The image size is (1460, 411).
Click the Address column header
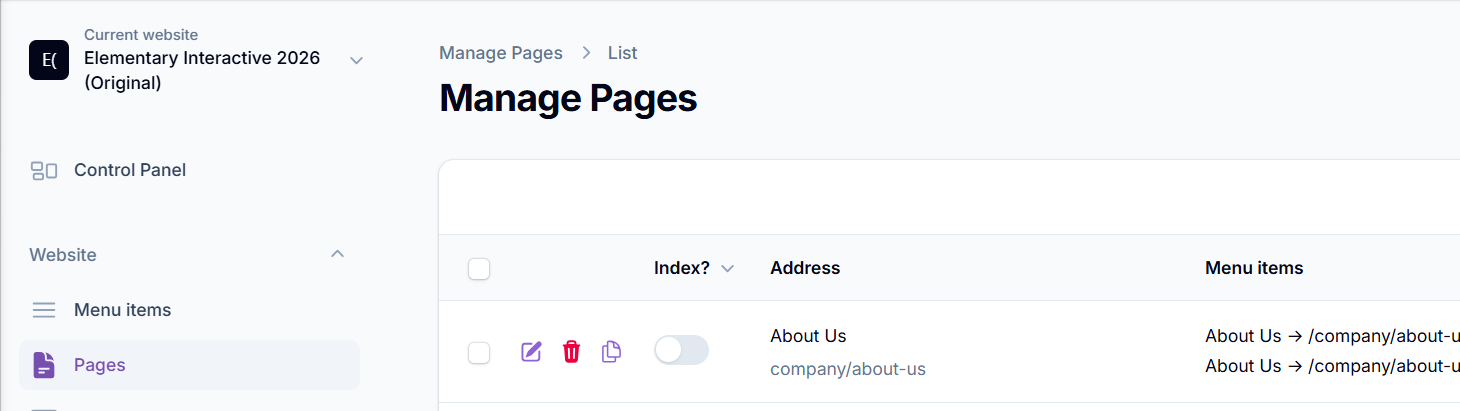pos(805,268)
